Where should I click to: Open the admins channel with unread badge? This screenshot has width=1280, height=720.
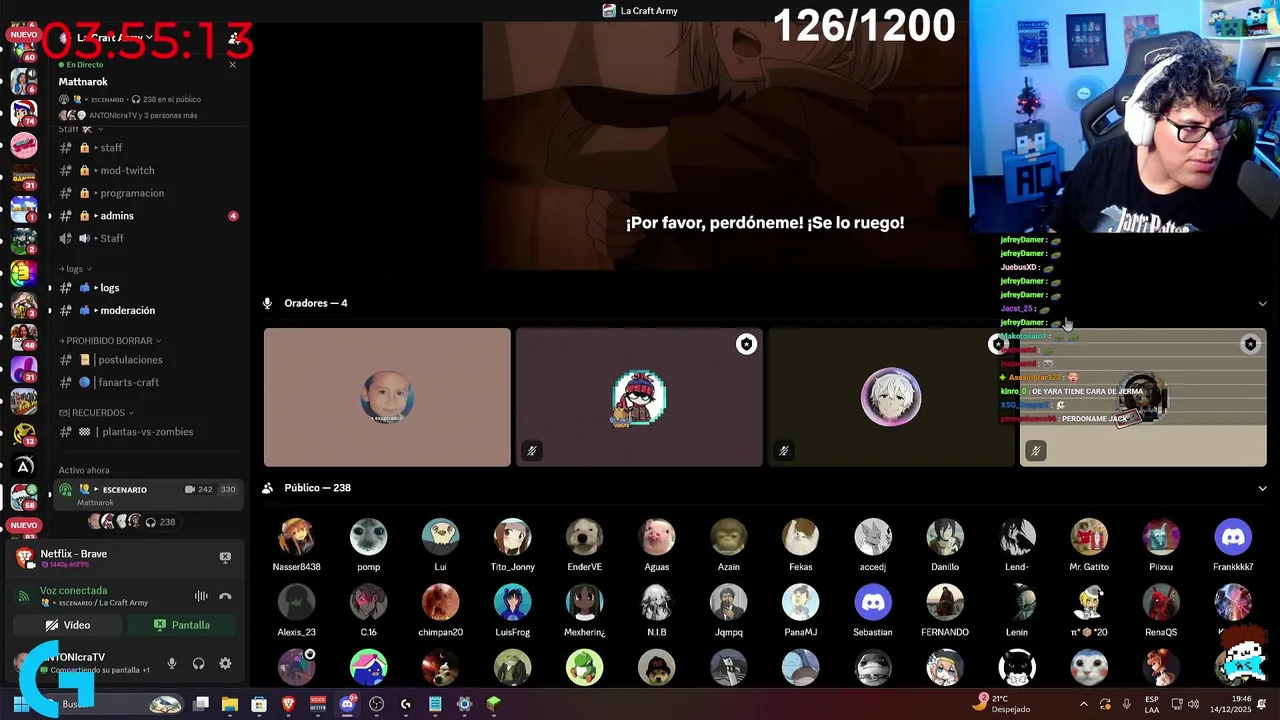coord(150,216)
